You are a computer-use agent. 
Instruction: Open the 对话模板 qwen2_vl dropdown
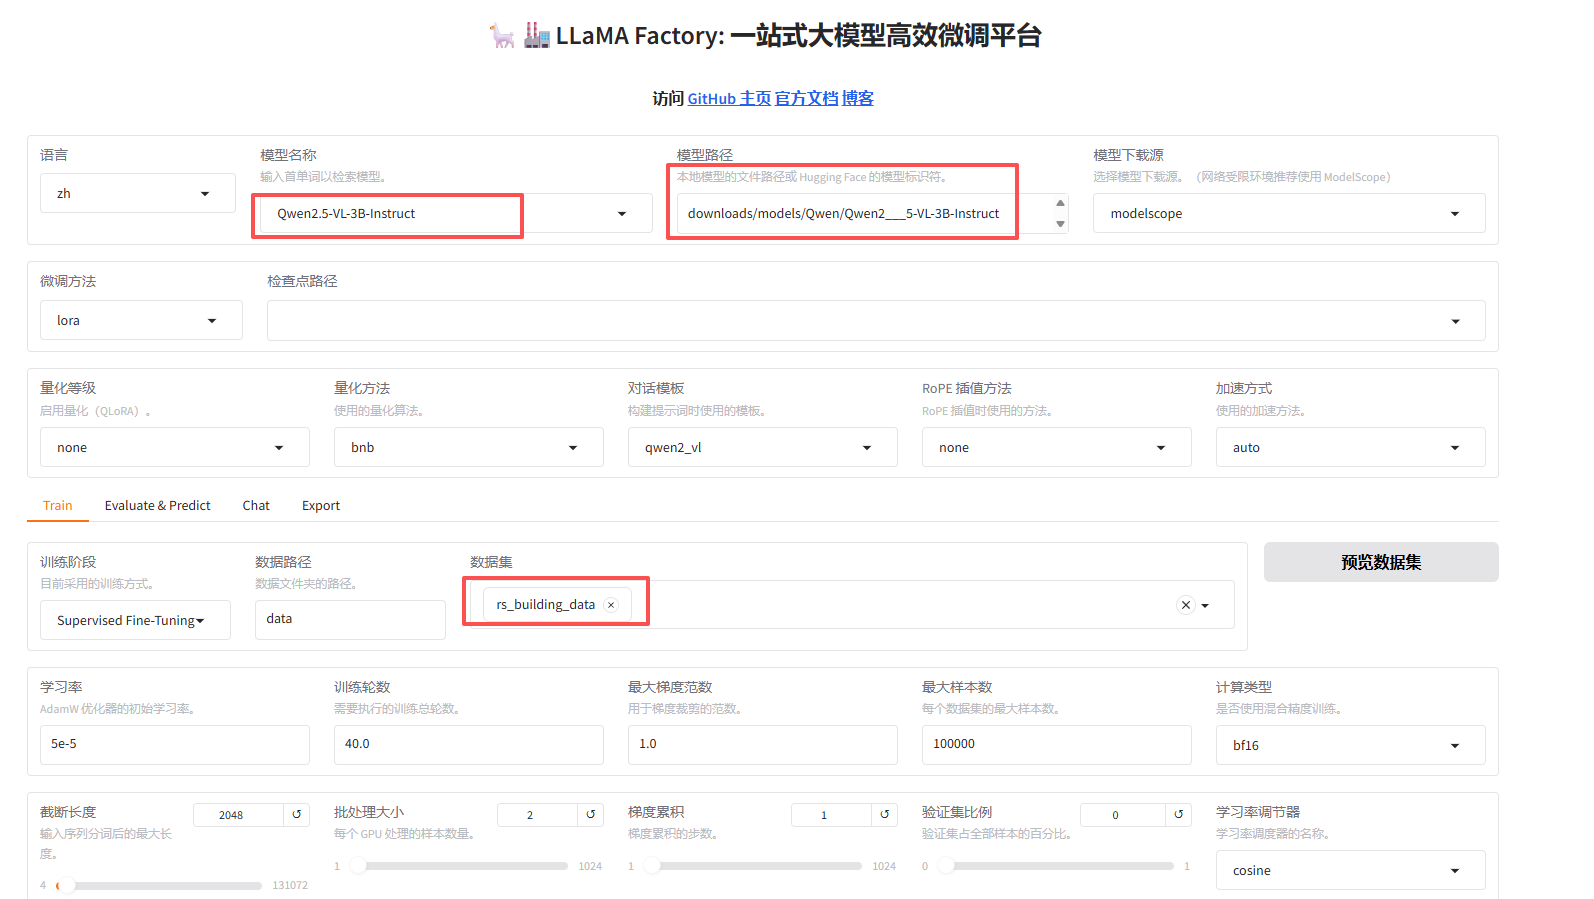coord(763,448)
